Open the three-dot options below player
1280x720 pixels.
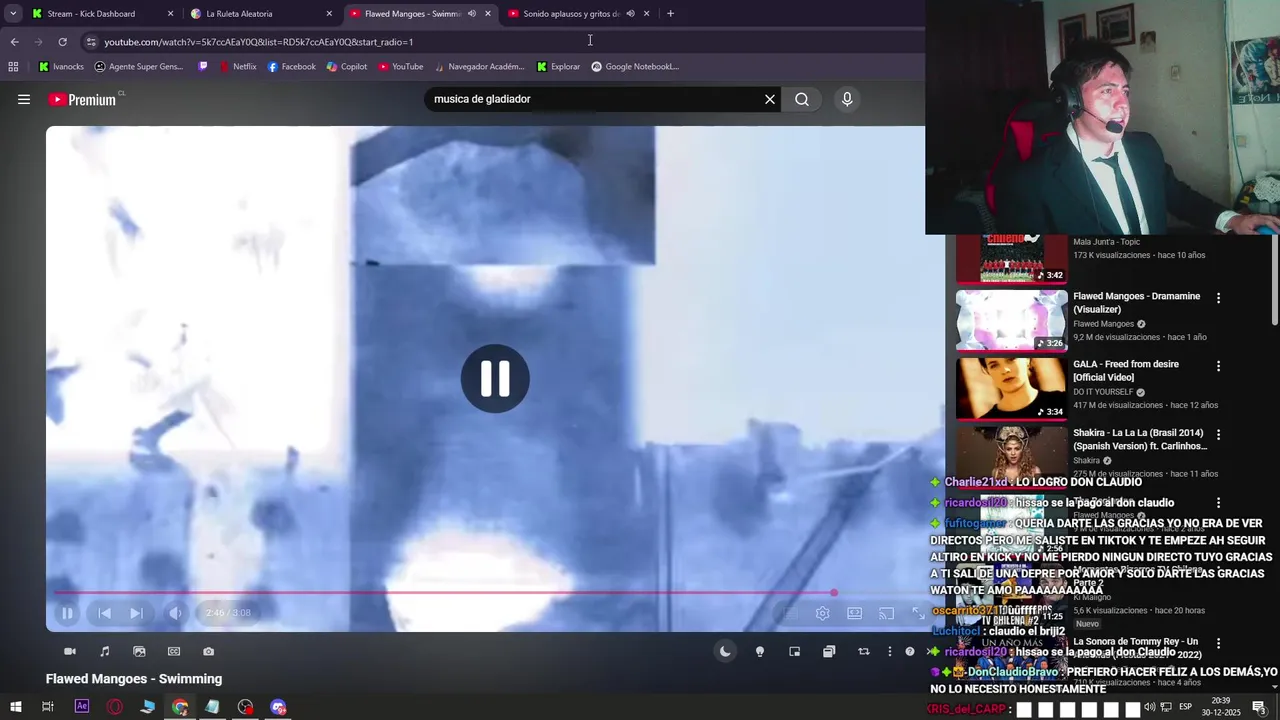pos(889,651)
